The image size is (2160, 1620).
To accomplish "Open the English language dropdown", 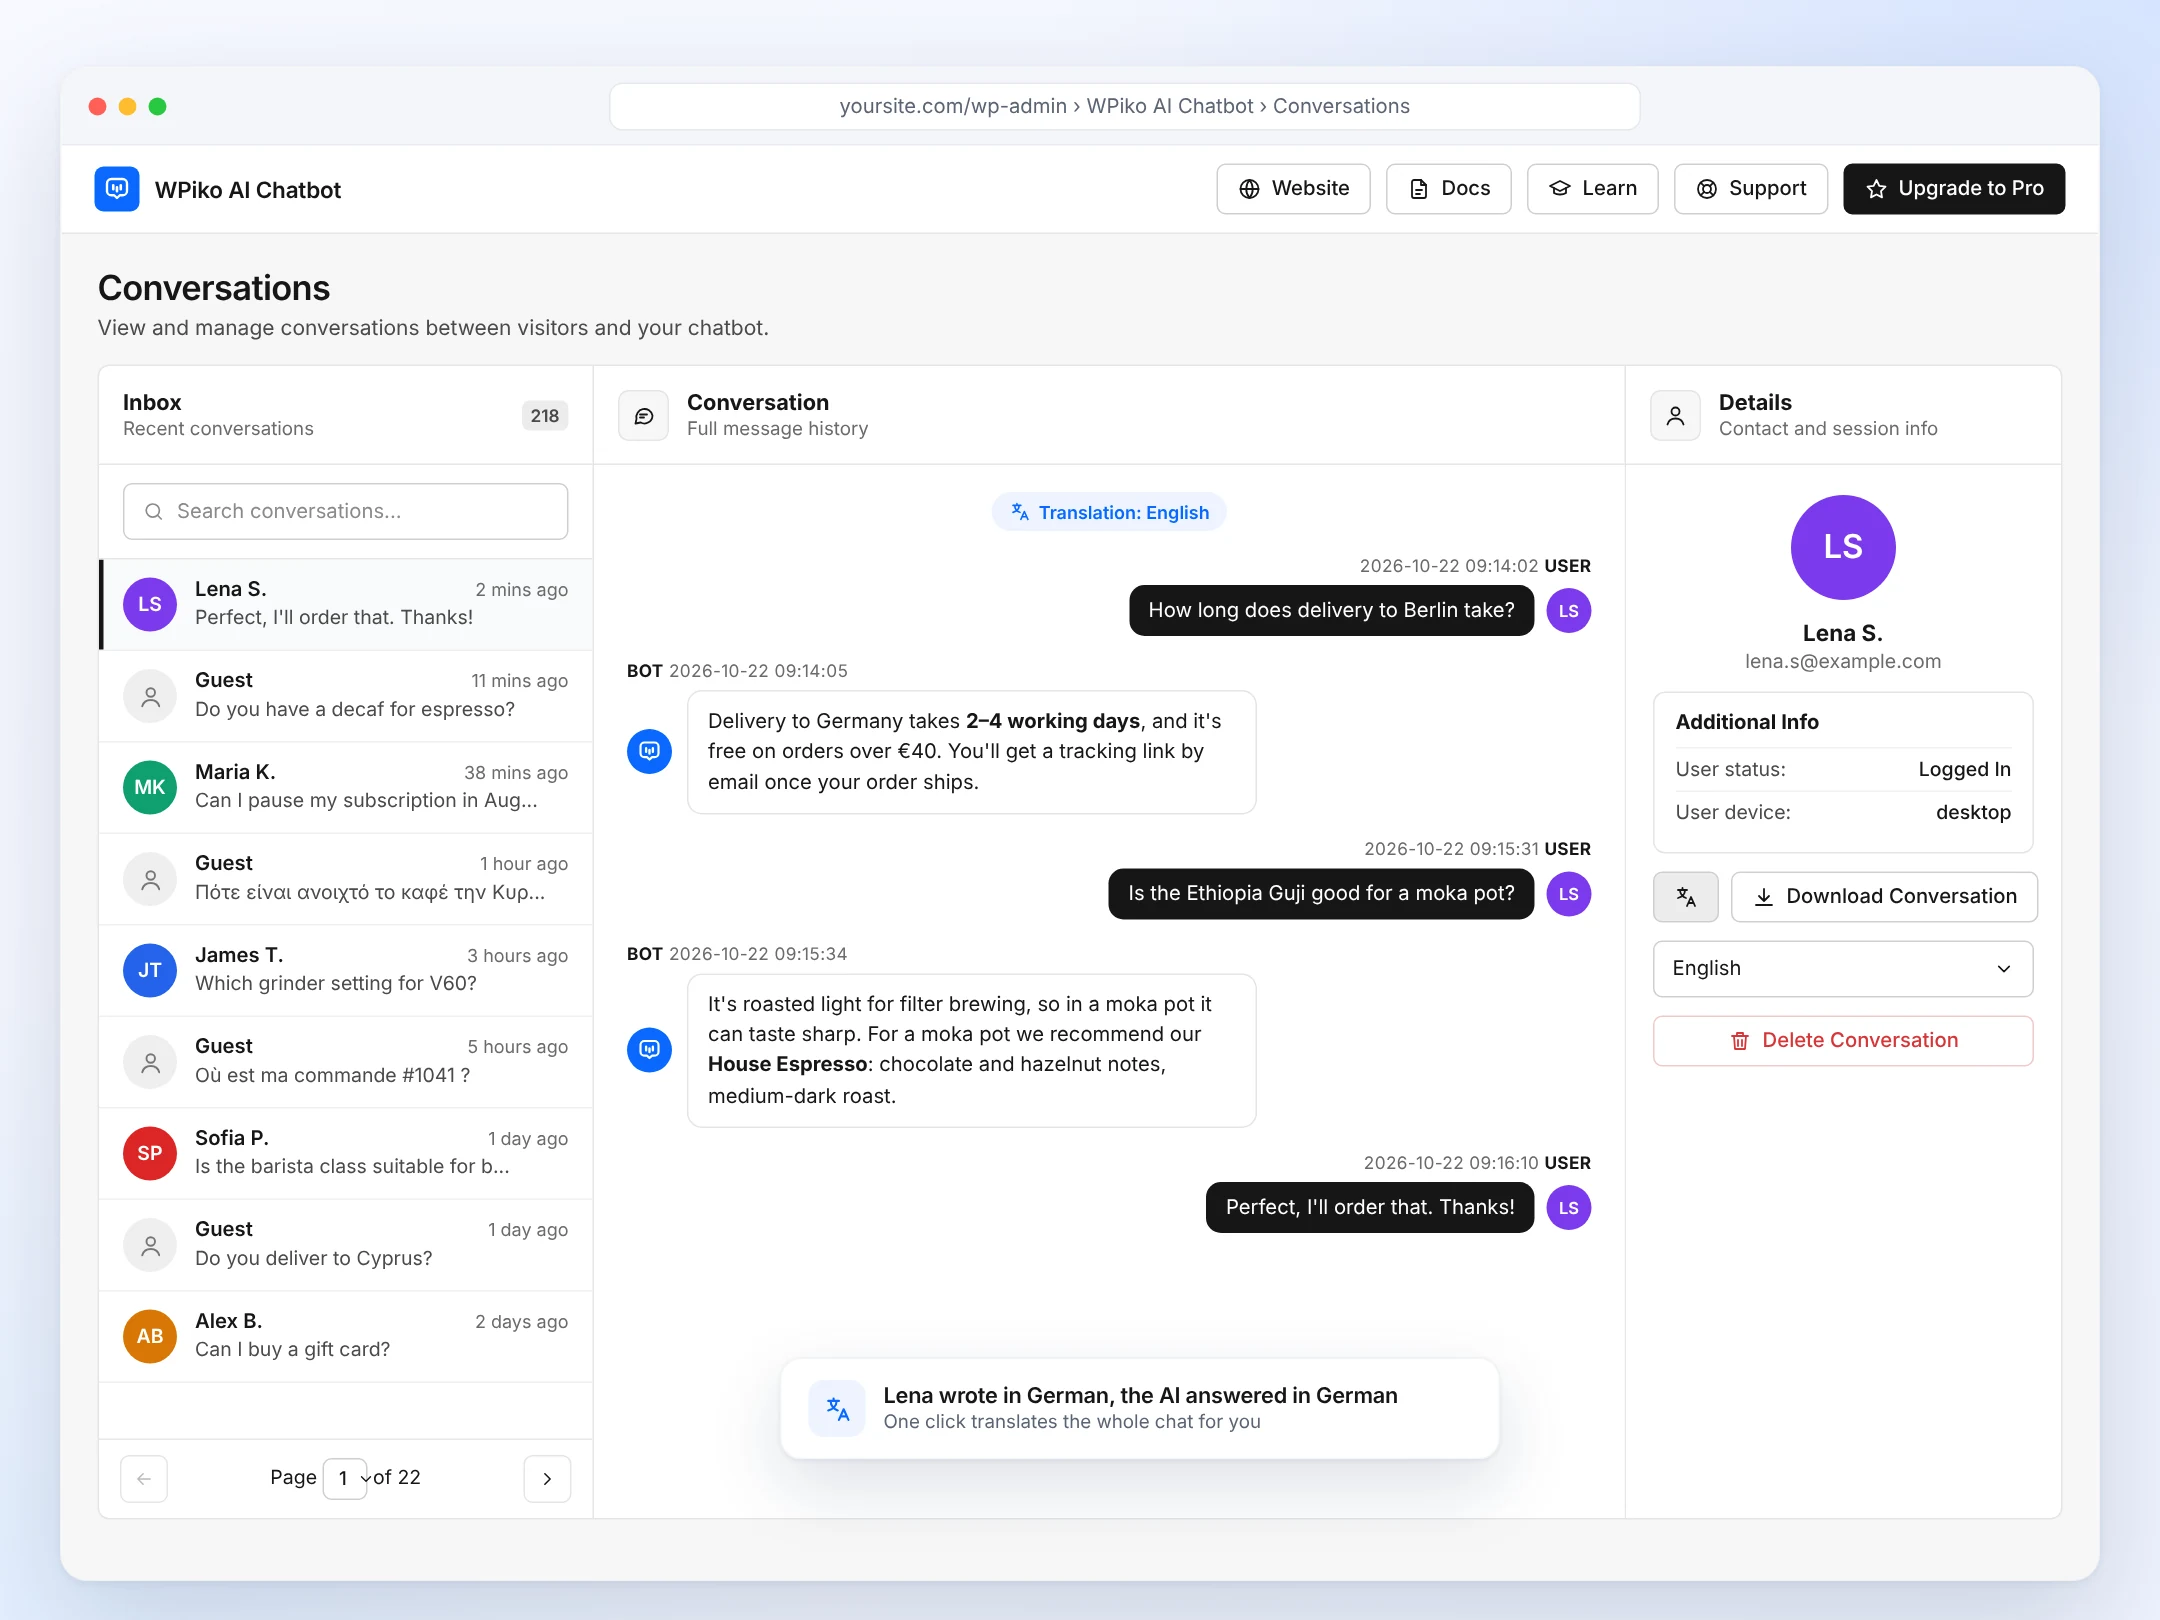I will point(1843,969).
